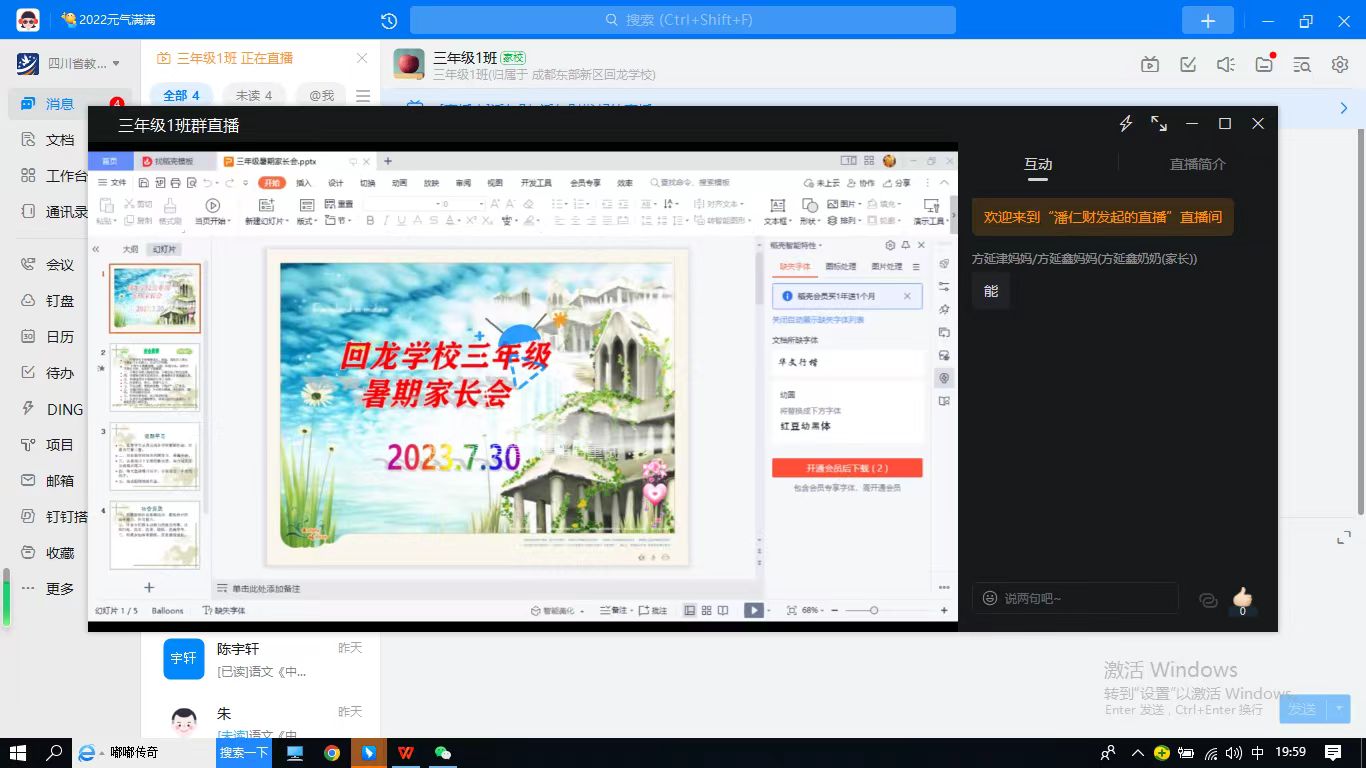This screenshot has width=1366, height=768.
Task: Open the group announcement speaker icon
Action: coord(1226,65)
